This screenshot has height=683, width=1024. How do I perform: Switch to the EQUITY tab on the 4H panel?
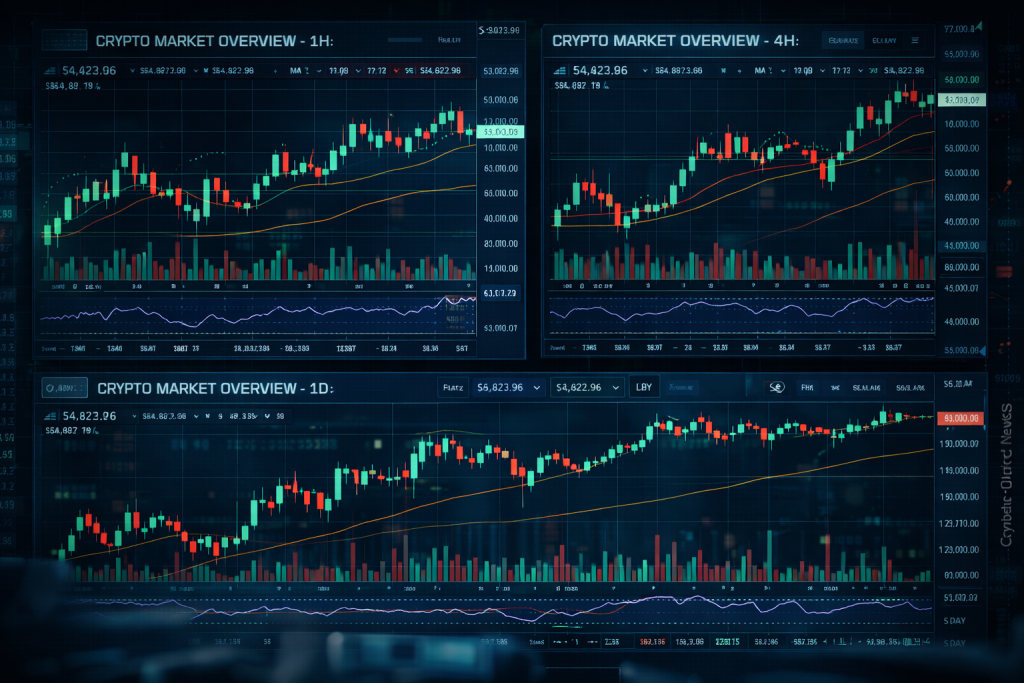[x=884, y=41]
